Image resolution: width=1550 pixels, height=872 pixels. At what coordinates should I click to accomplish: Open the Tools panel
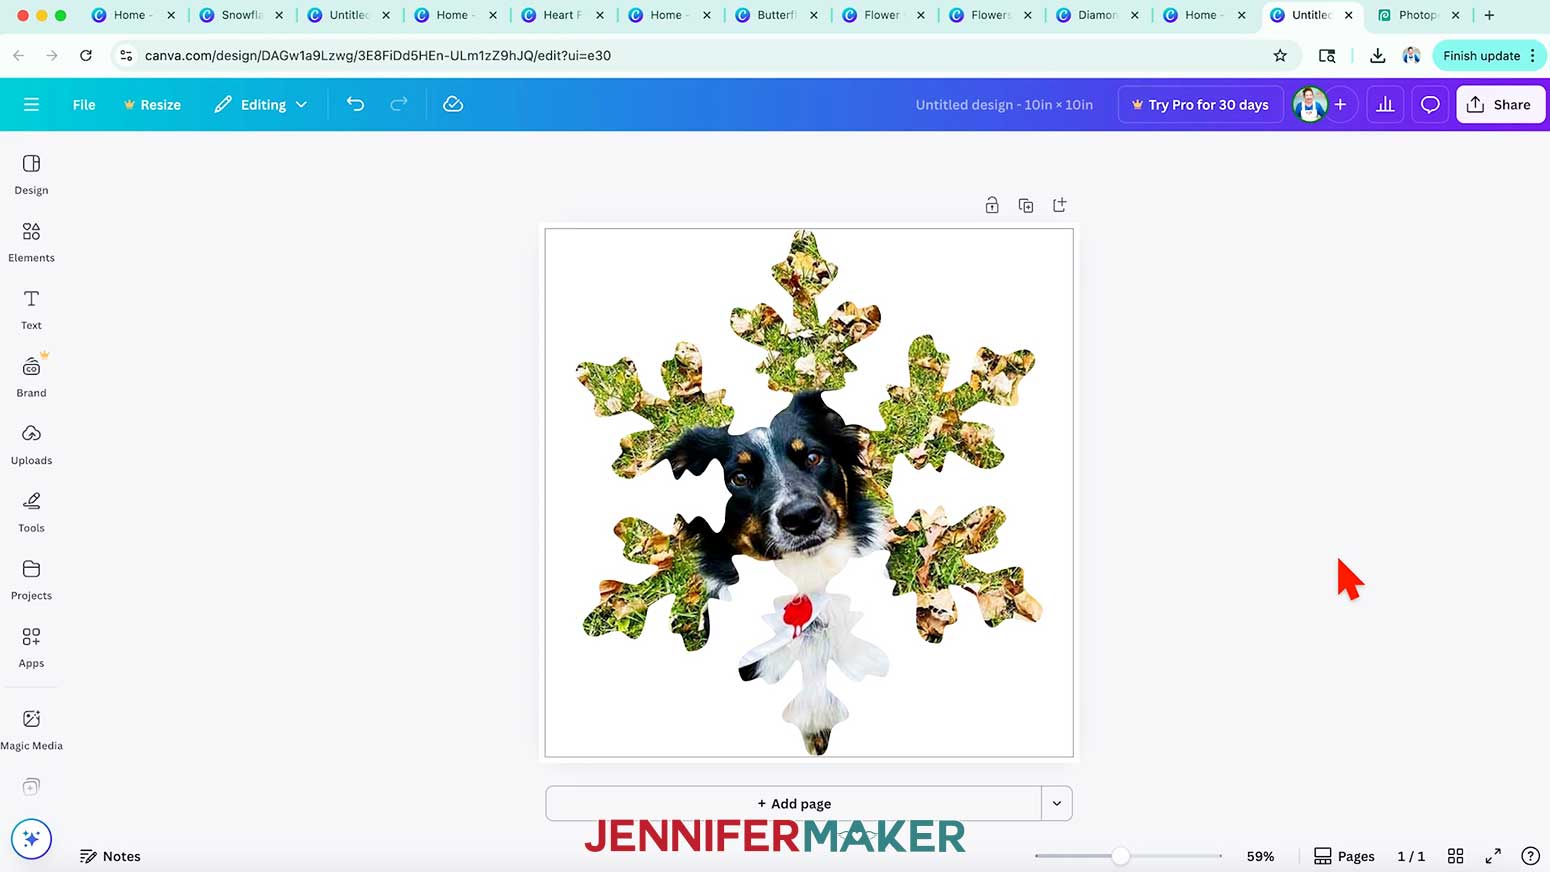coord(31,513)
